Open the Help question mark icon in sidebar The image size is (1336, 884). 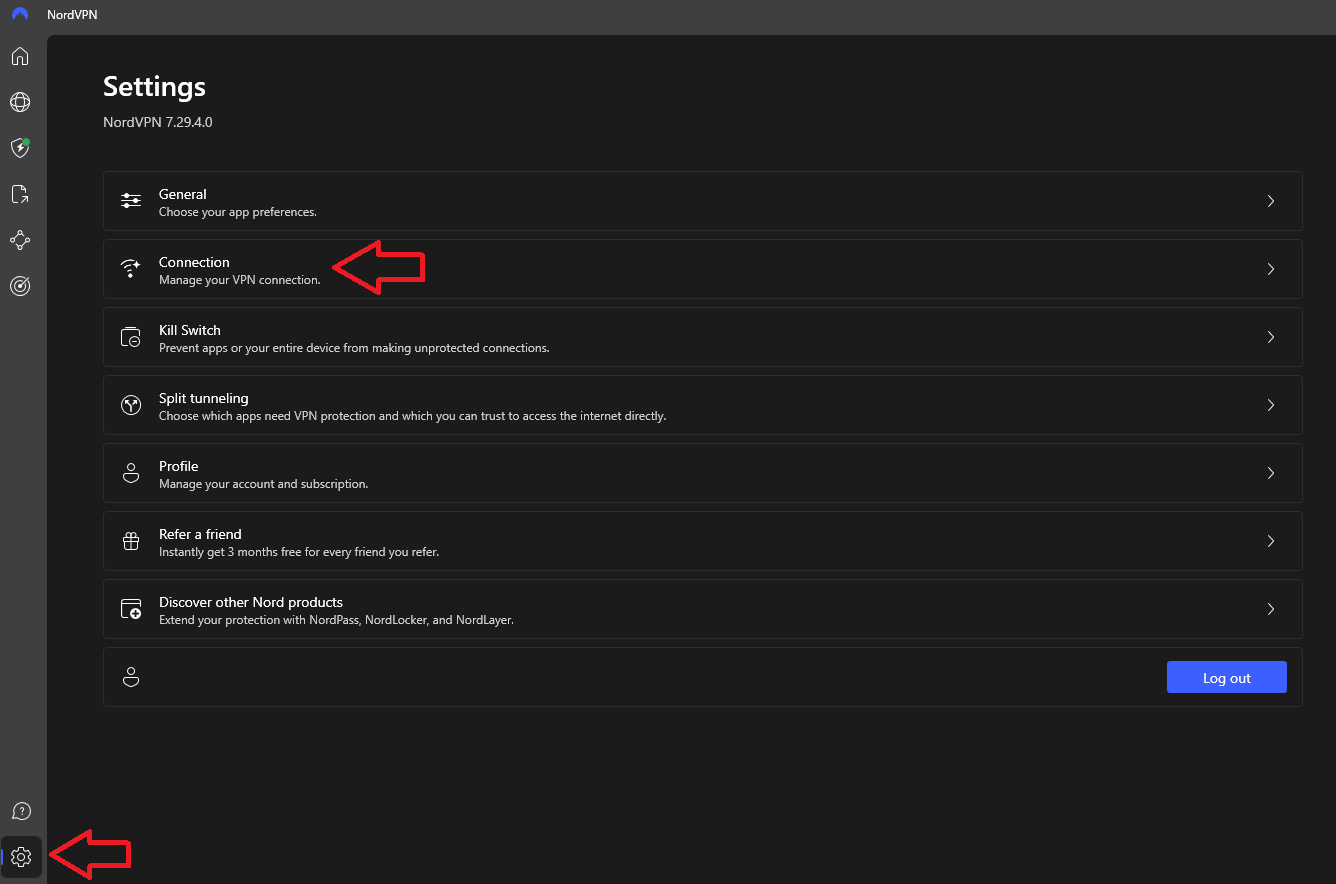21,811
